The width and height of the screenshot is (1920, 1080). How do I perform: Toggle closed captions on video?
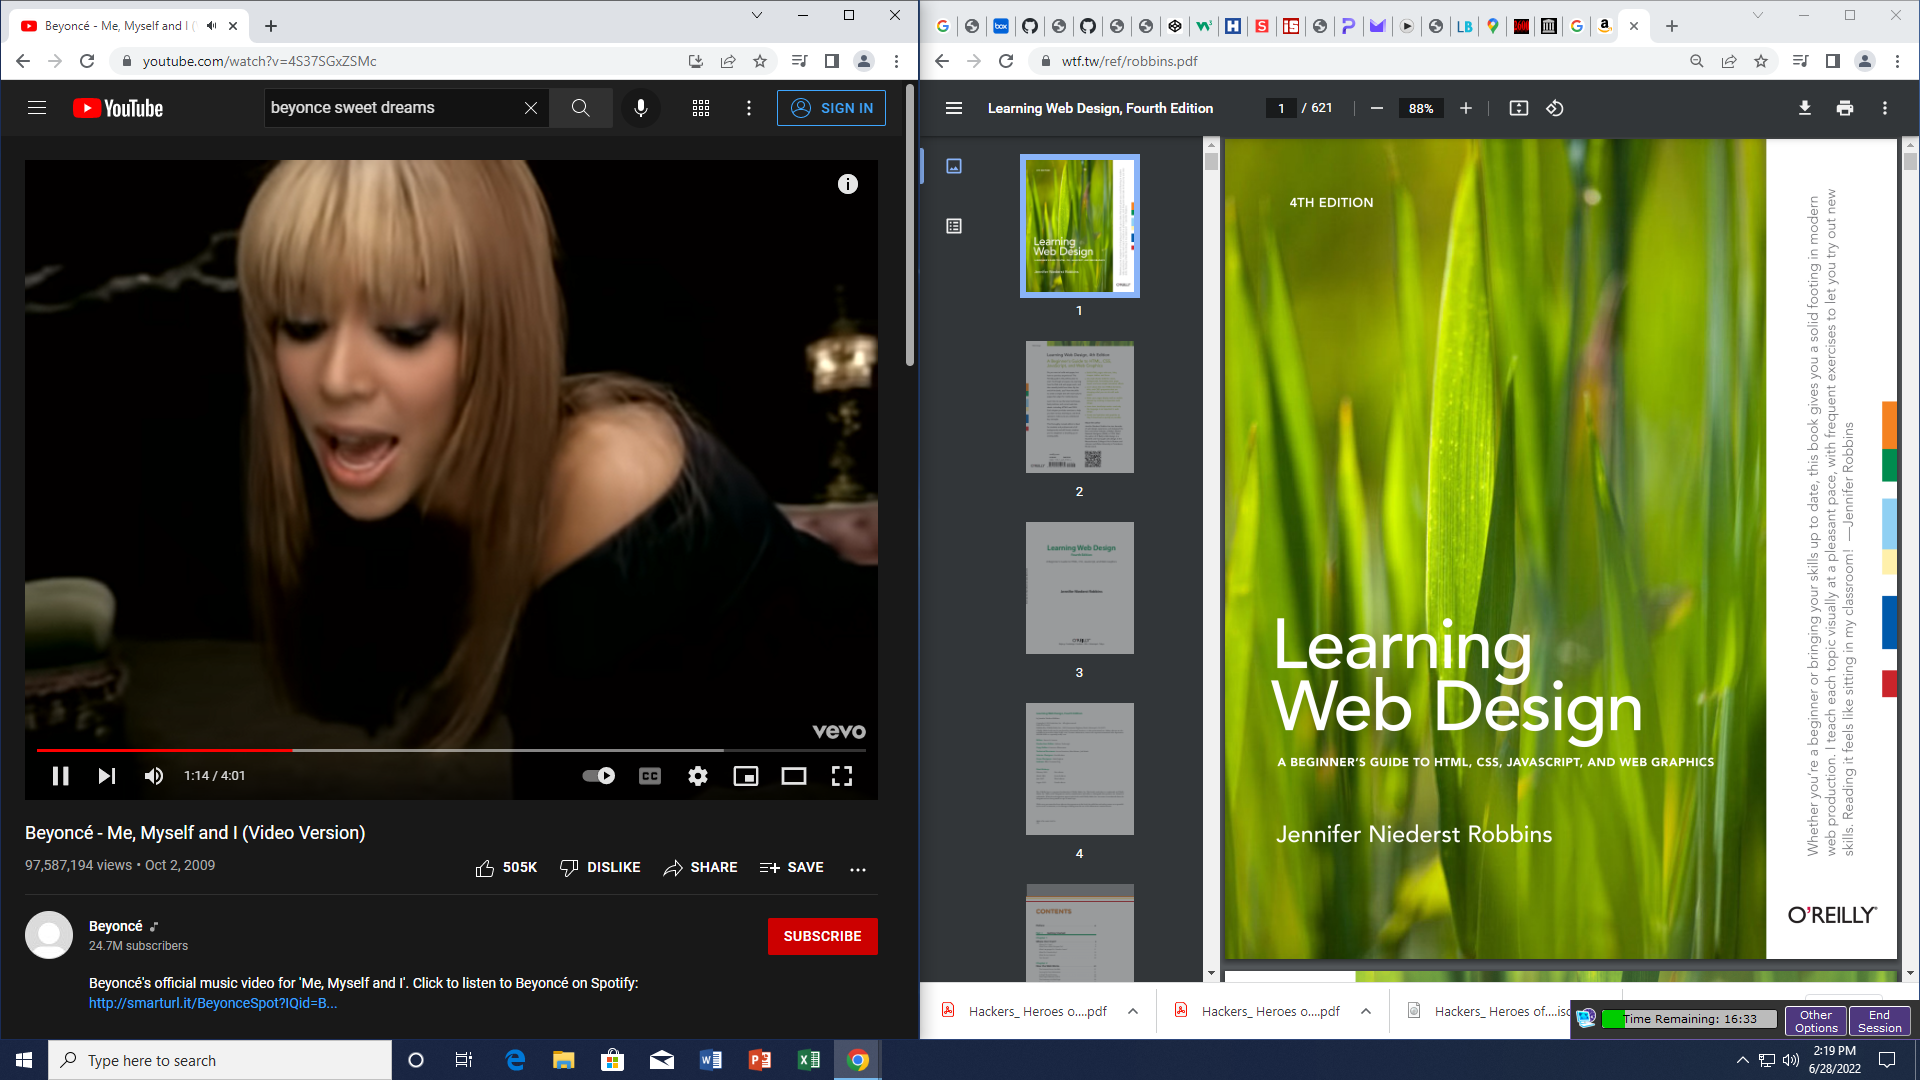(649, 776)
